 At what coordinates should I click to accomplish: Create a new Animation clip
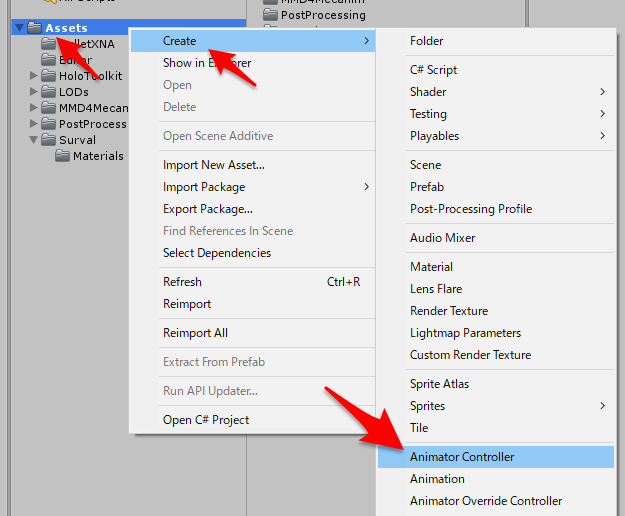(x=496, y=479)
